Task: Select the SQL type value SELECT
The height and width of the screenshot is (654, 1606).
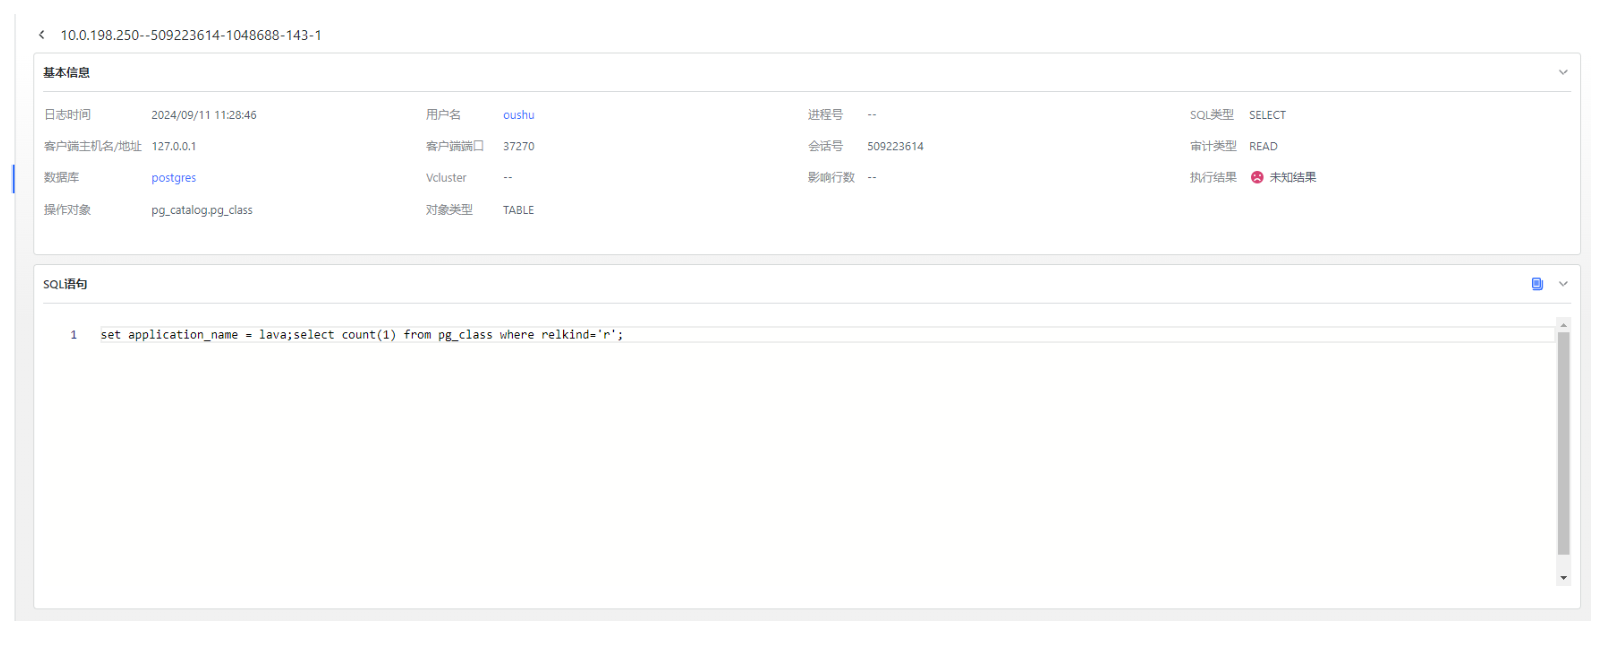Action: 1267,115
